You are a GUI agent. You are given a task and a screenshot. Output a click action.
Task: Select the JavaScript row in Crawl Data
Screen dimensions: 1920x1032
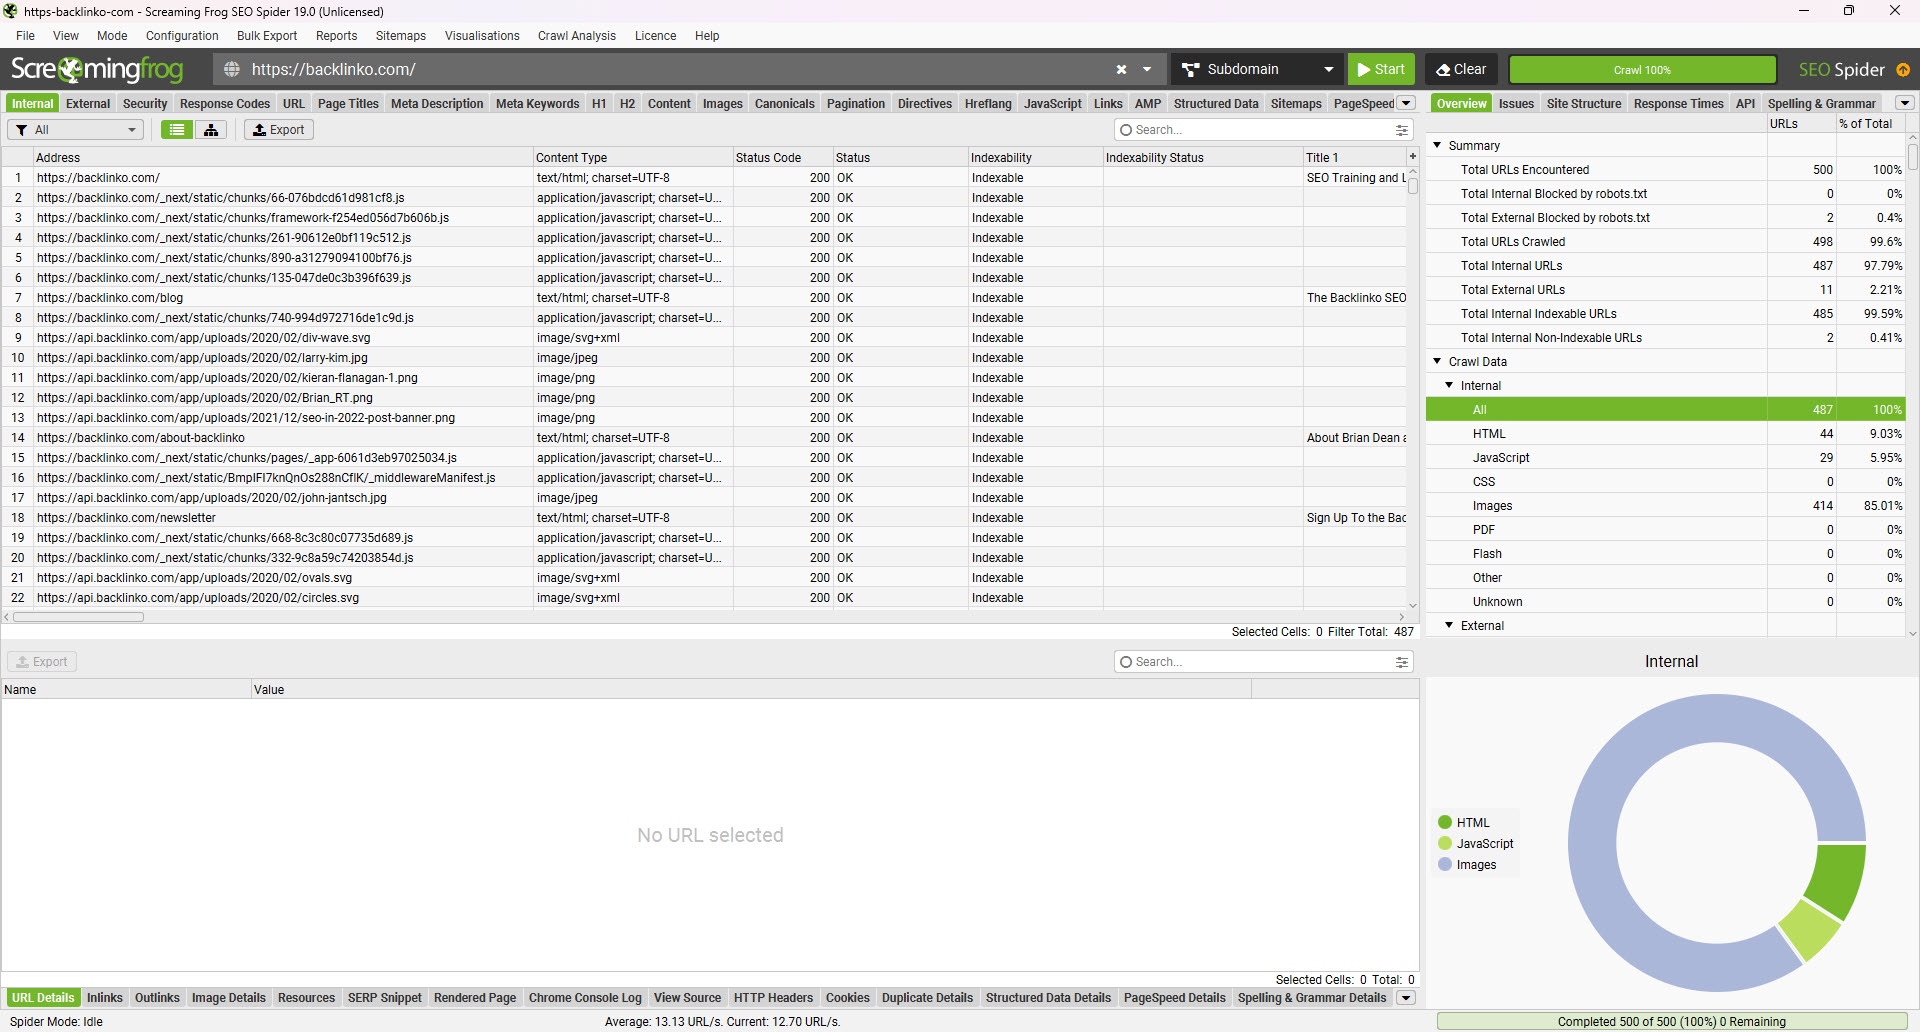[x=1665, y=457]
